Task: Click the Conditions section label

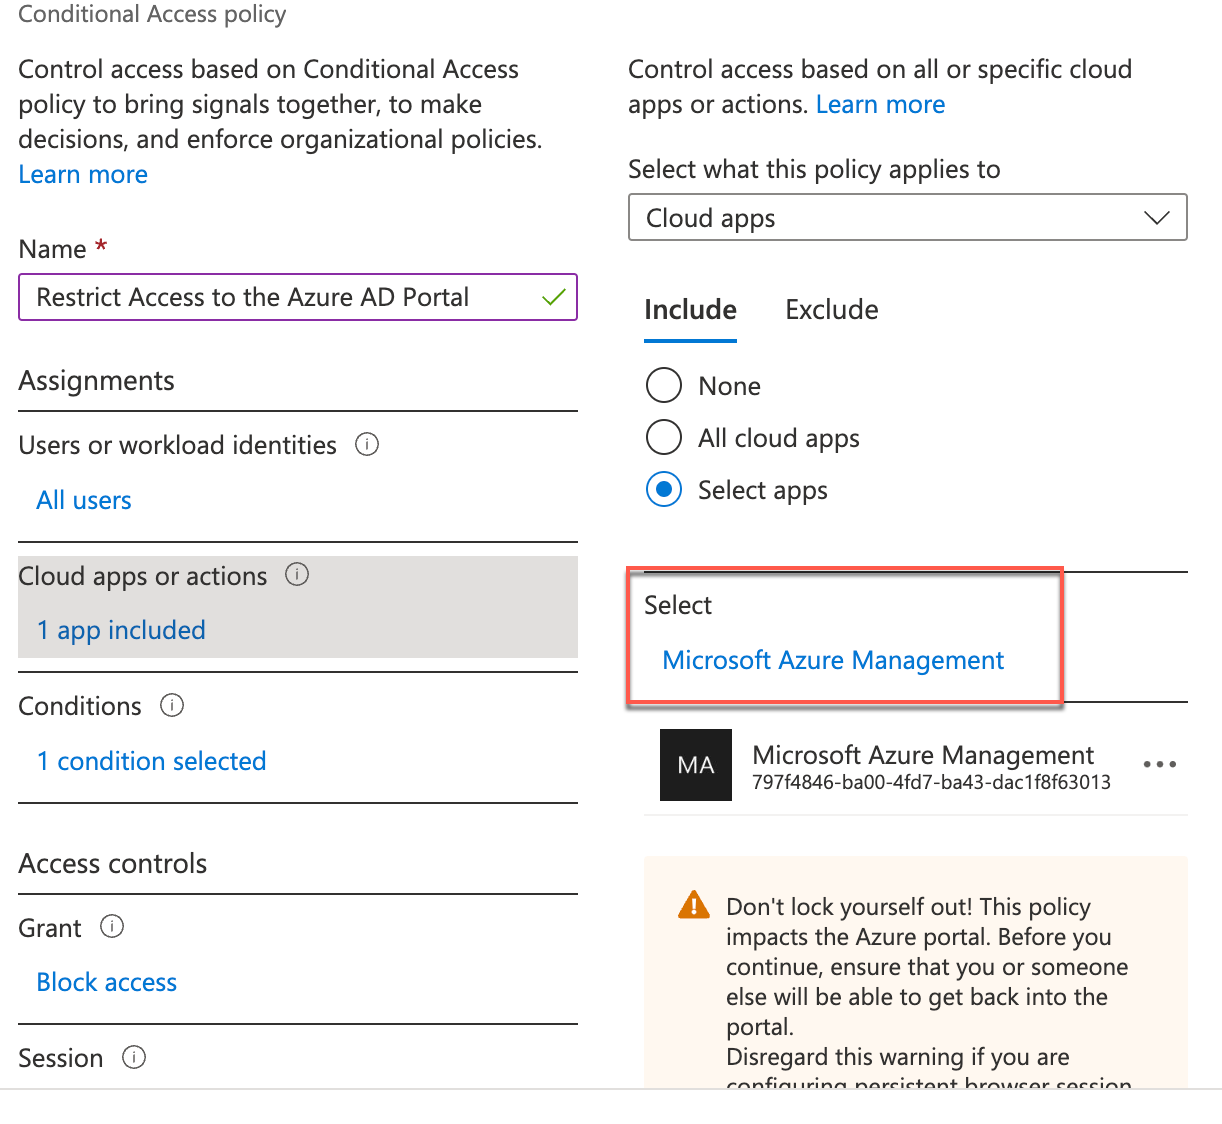Action: [x=80, y=706]
